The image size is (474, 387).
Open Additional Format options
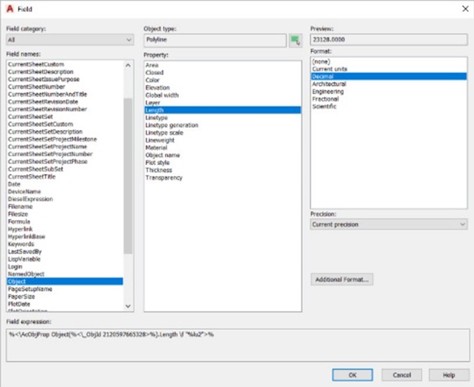(342, 279)
